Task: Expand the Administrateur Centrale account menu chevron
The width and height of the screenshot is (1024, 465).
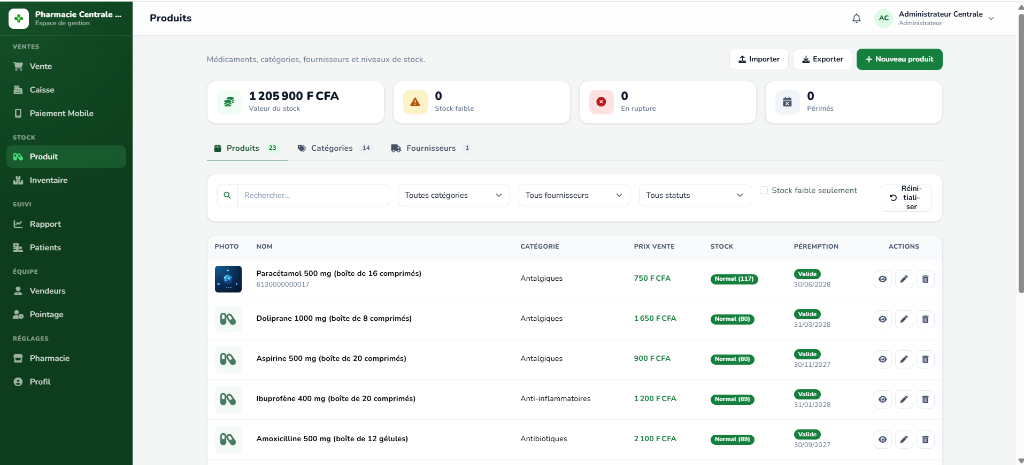Action: point(991,18)
